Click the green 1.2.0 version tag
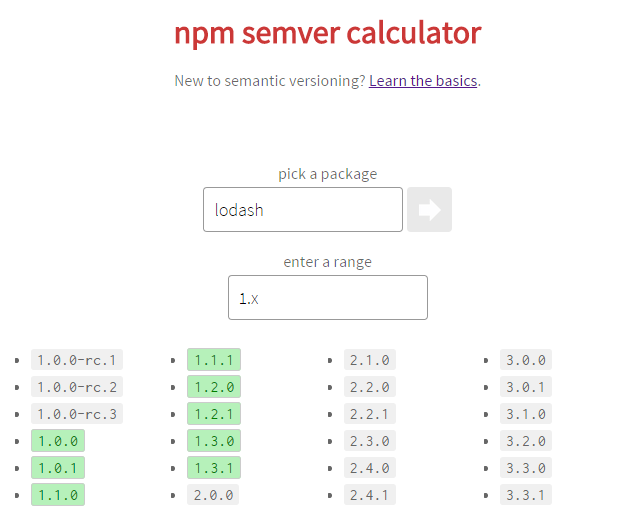This screenshot has width=620, height=523. pyautogui.click(x=214, y=387)
